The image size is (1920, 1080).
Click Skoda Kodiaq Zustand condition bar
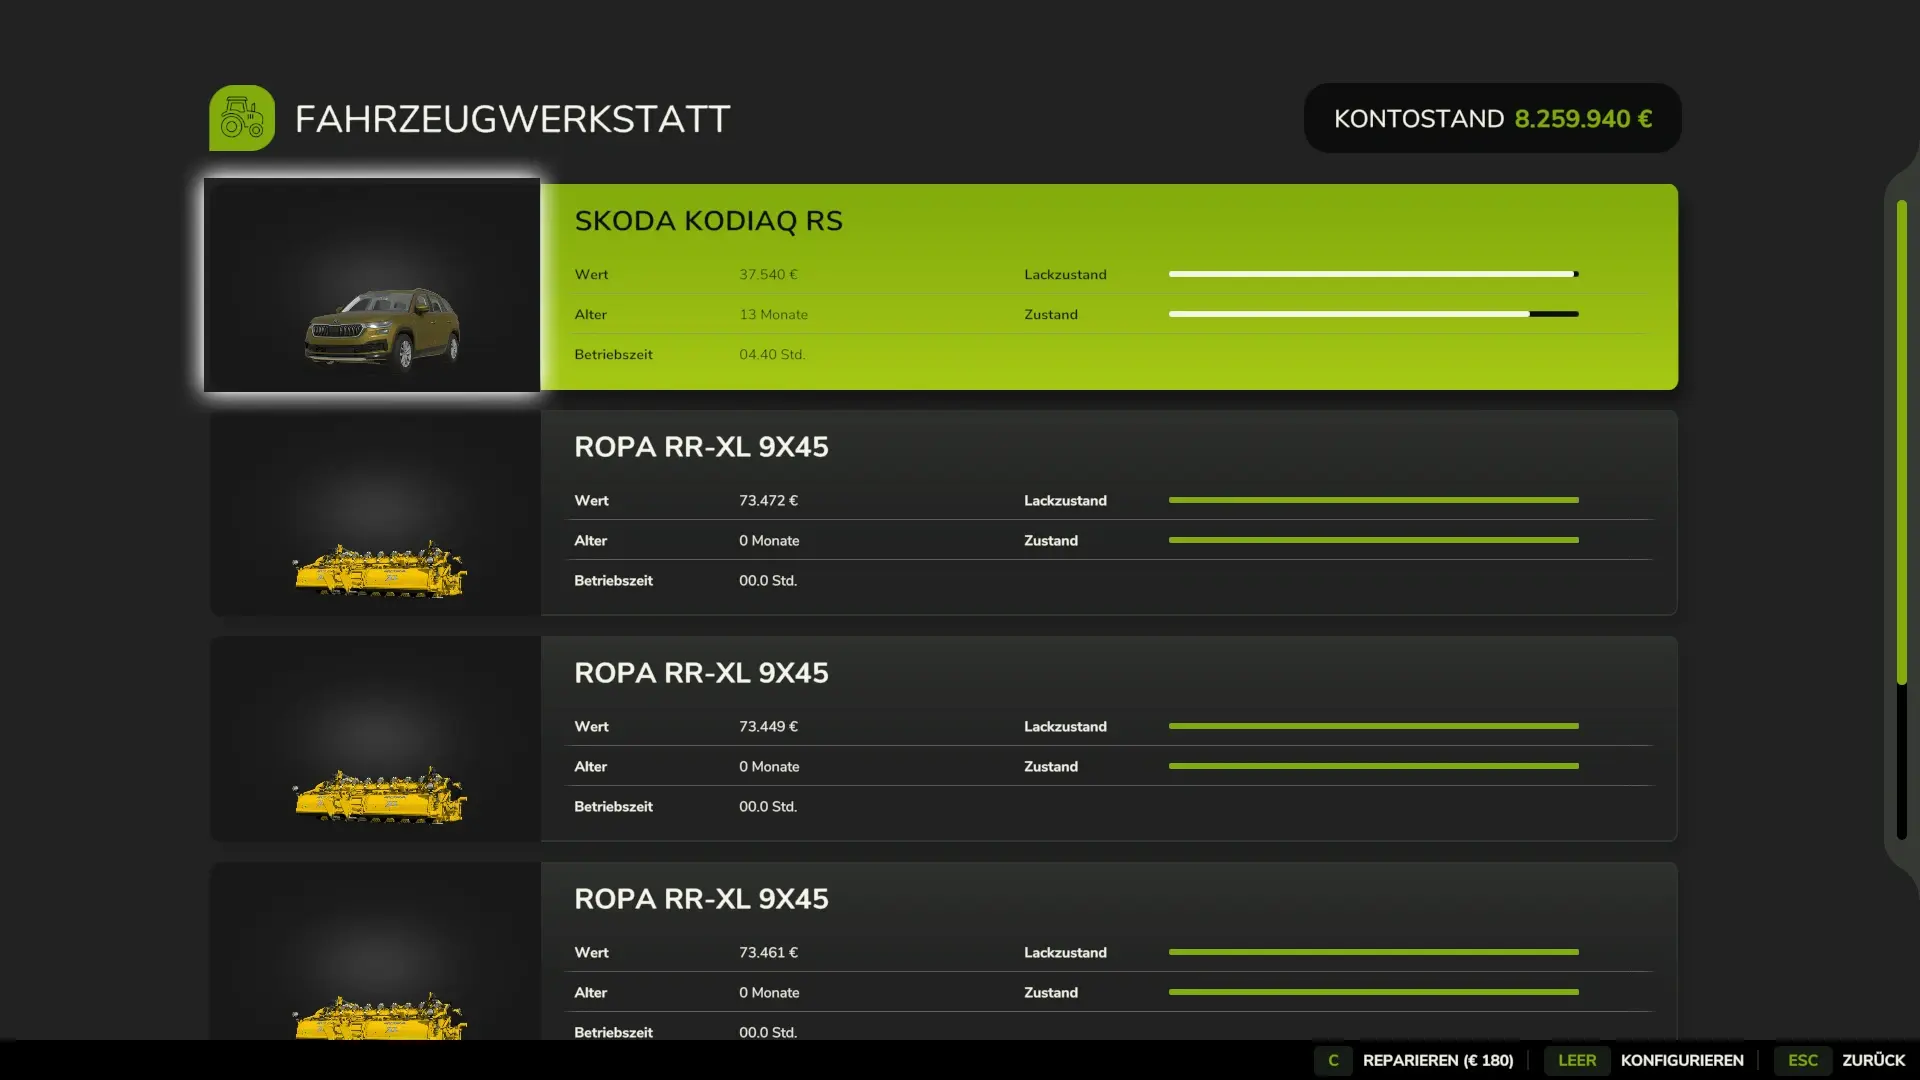(x=1373, y=314)
